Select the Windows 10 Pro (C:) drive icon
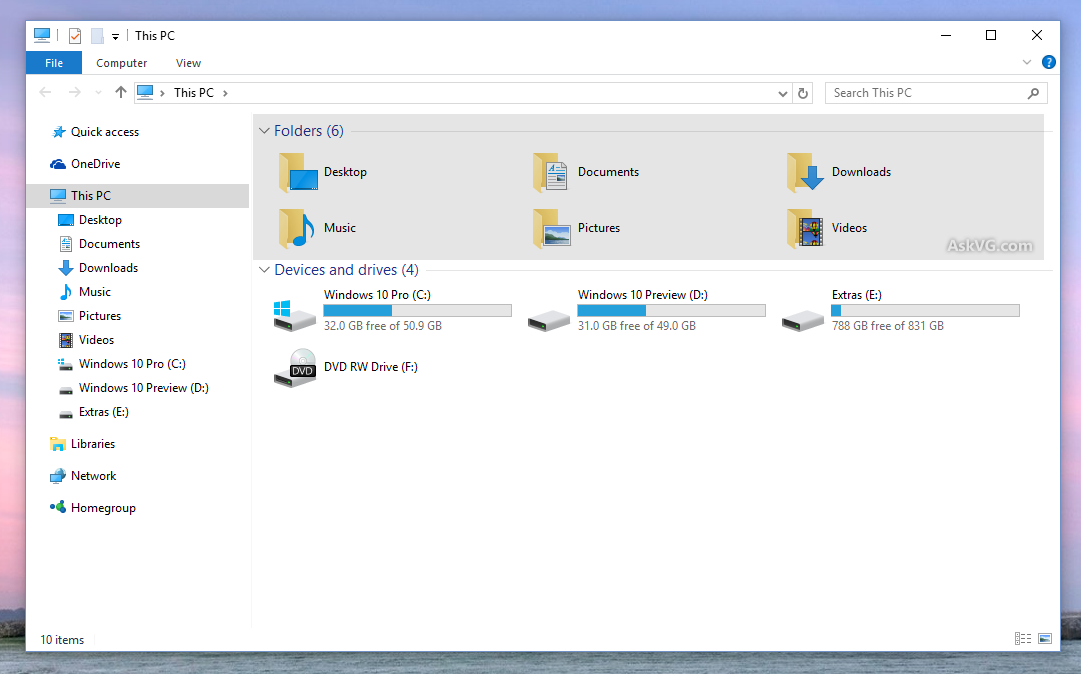 click(295, 315)
